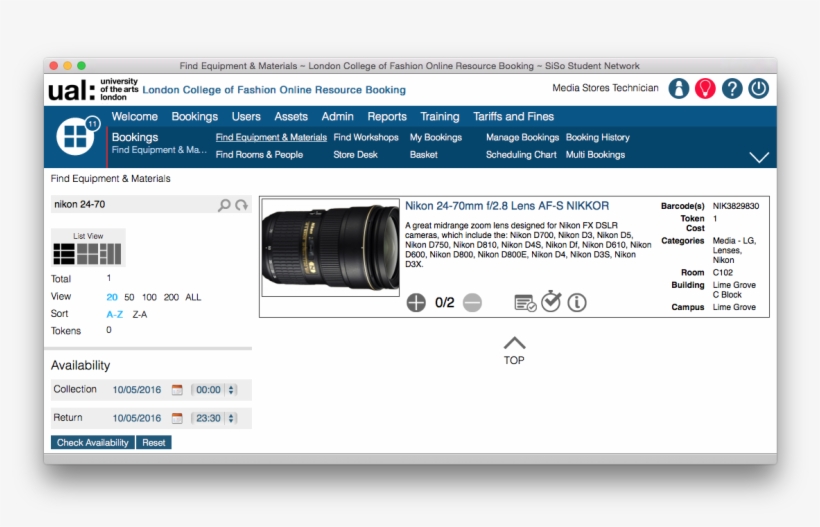Expand the navigation menu down chevron
This screenshot has width=820, height=527.
pos(759,157)
